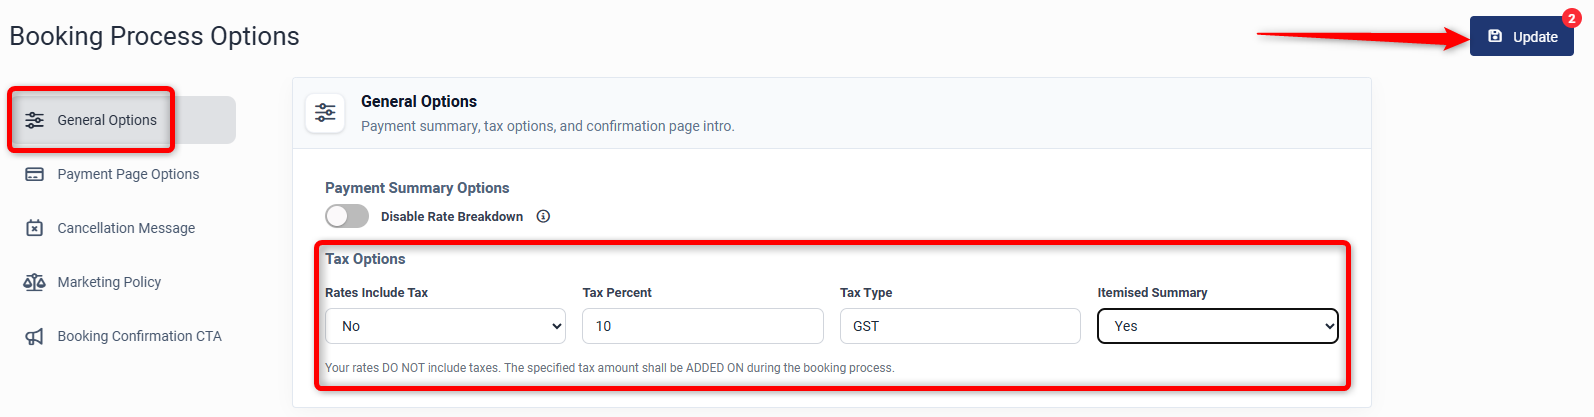Click the save icon on Update button
Screen dimensions: 1594x417
(x=1495, y=36)
